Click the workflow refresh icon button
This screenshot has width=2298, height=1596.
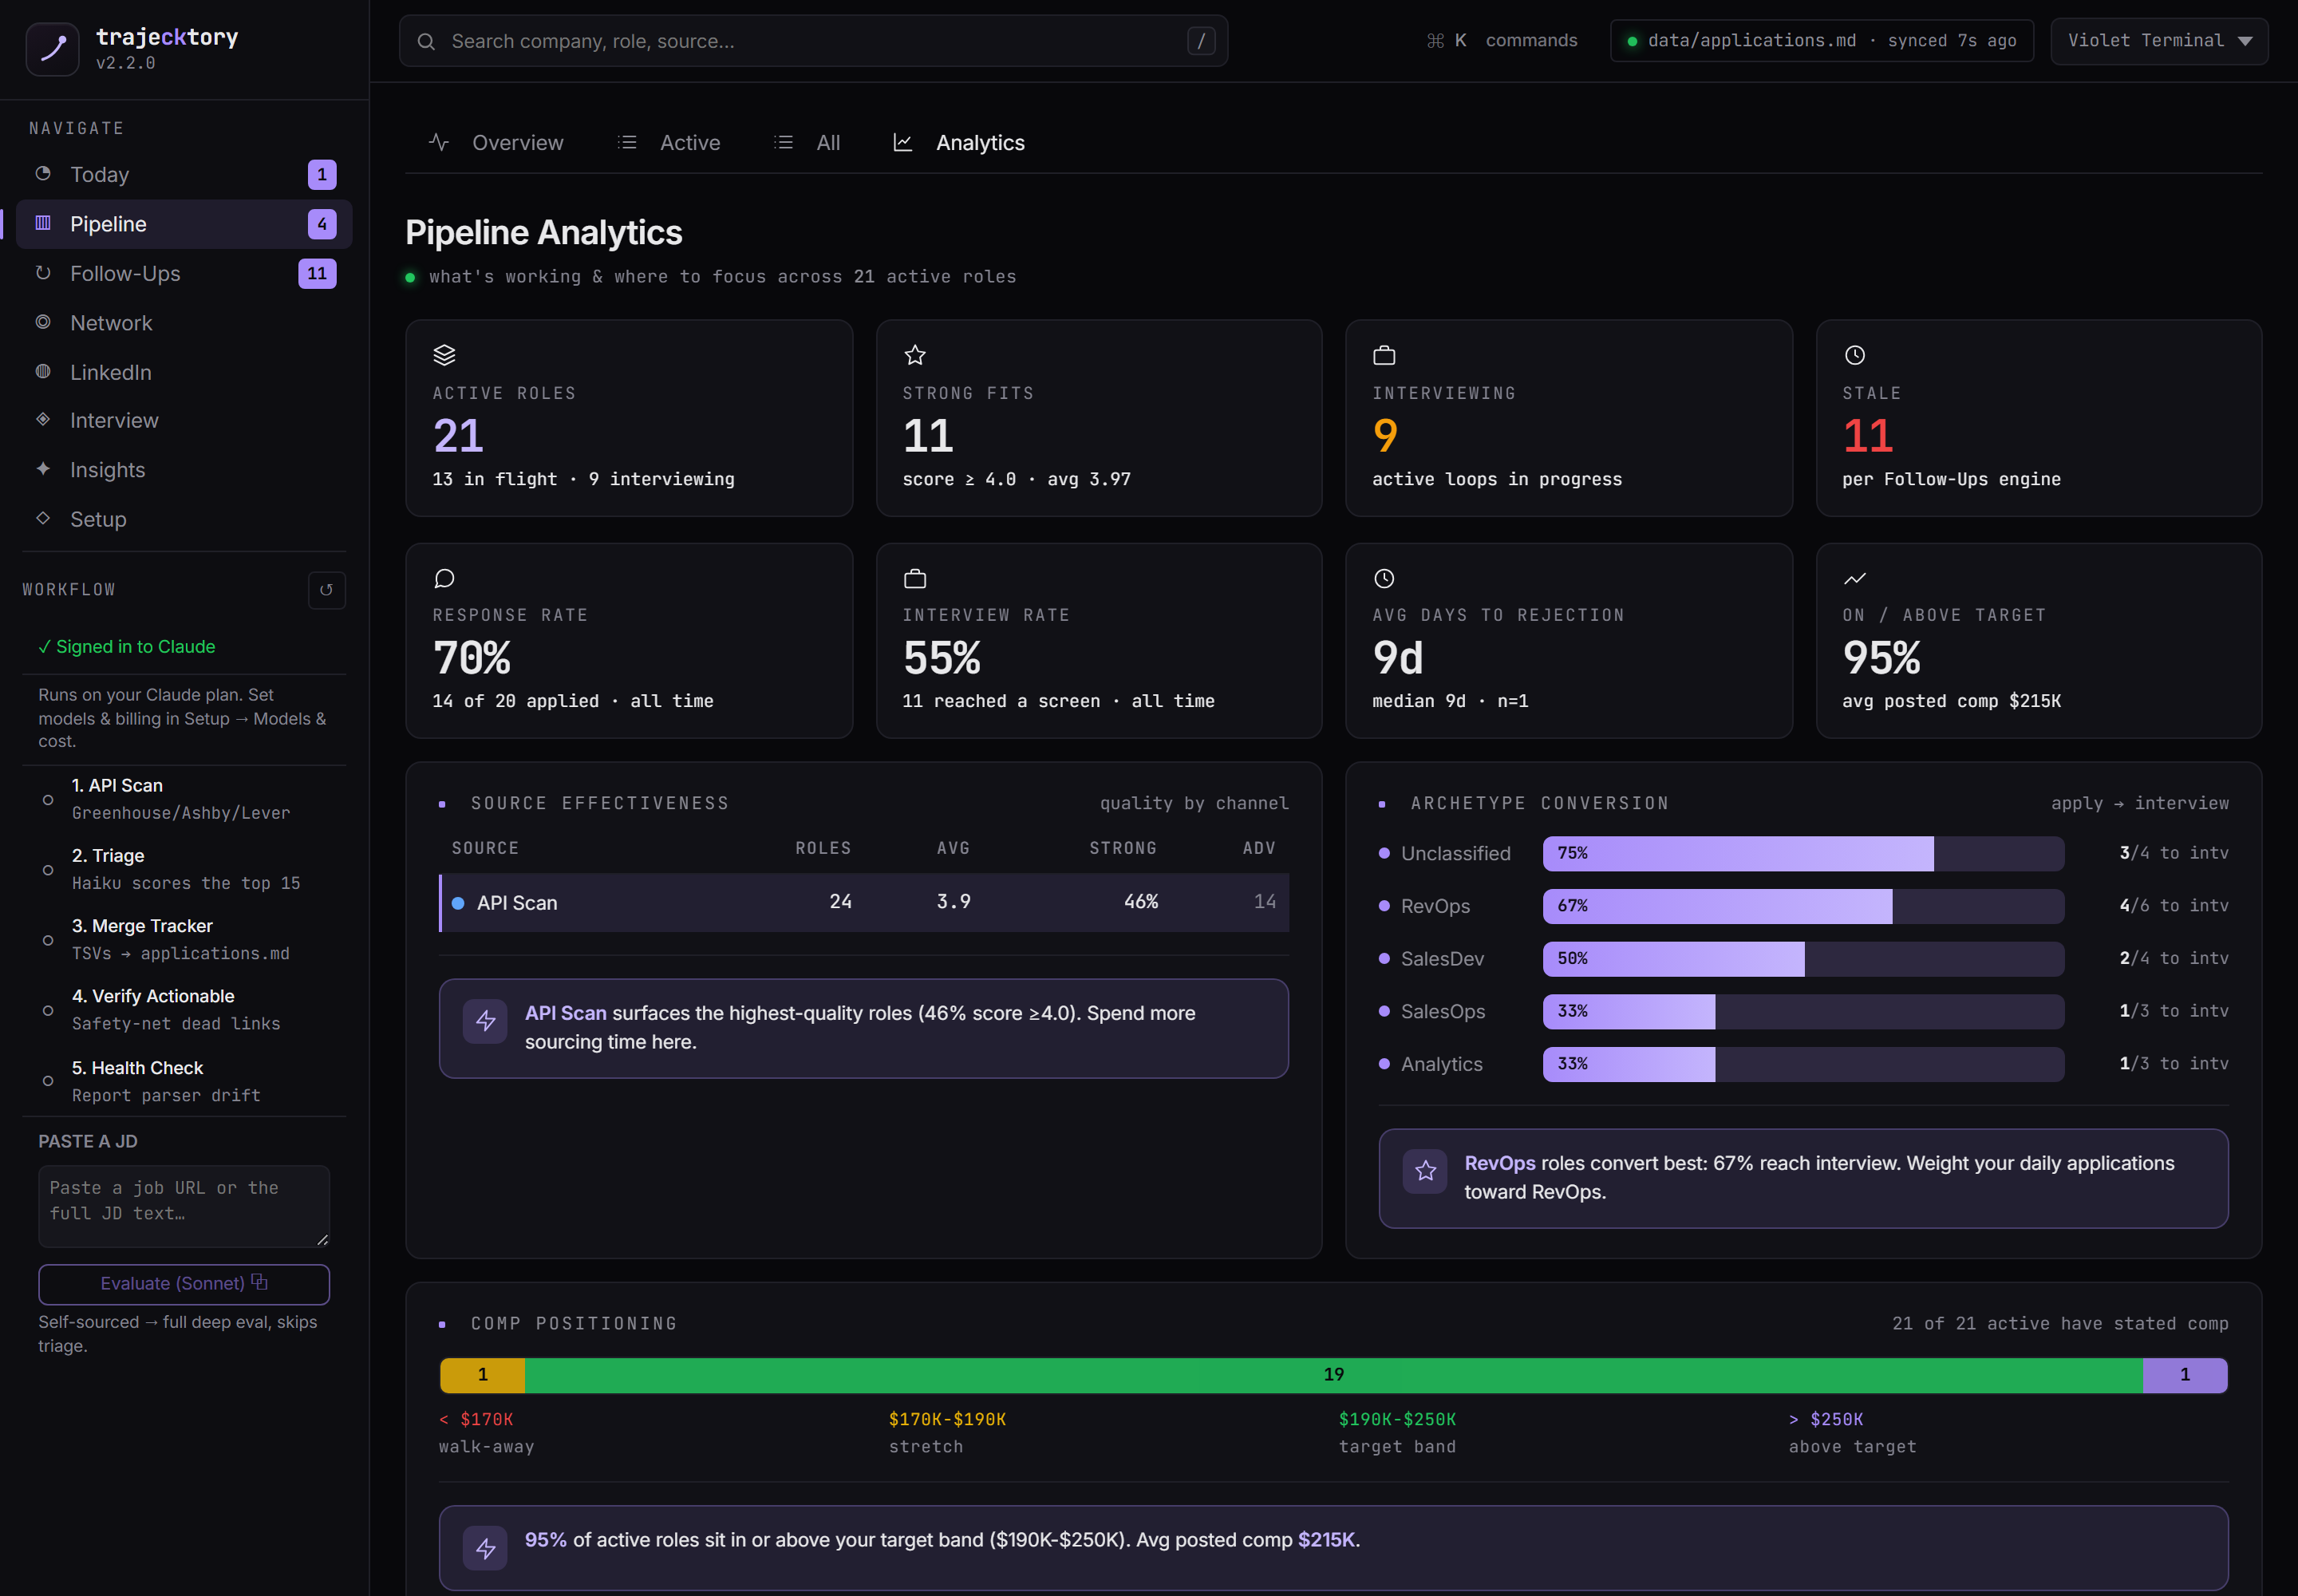pos(326,590)
